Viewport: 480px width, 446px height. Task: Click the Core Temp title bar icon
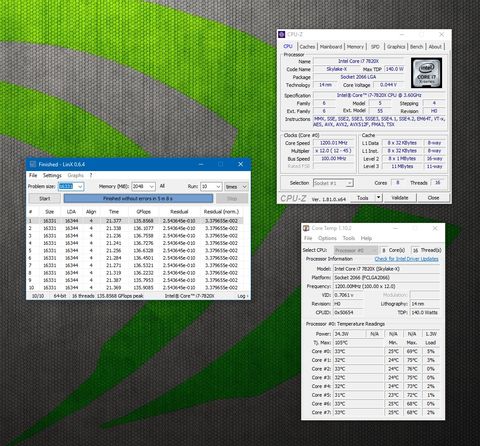[x=306, y=228]
